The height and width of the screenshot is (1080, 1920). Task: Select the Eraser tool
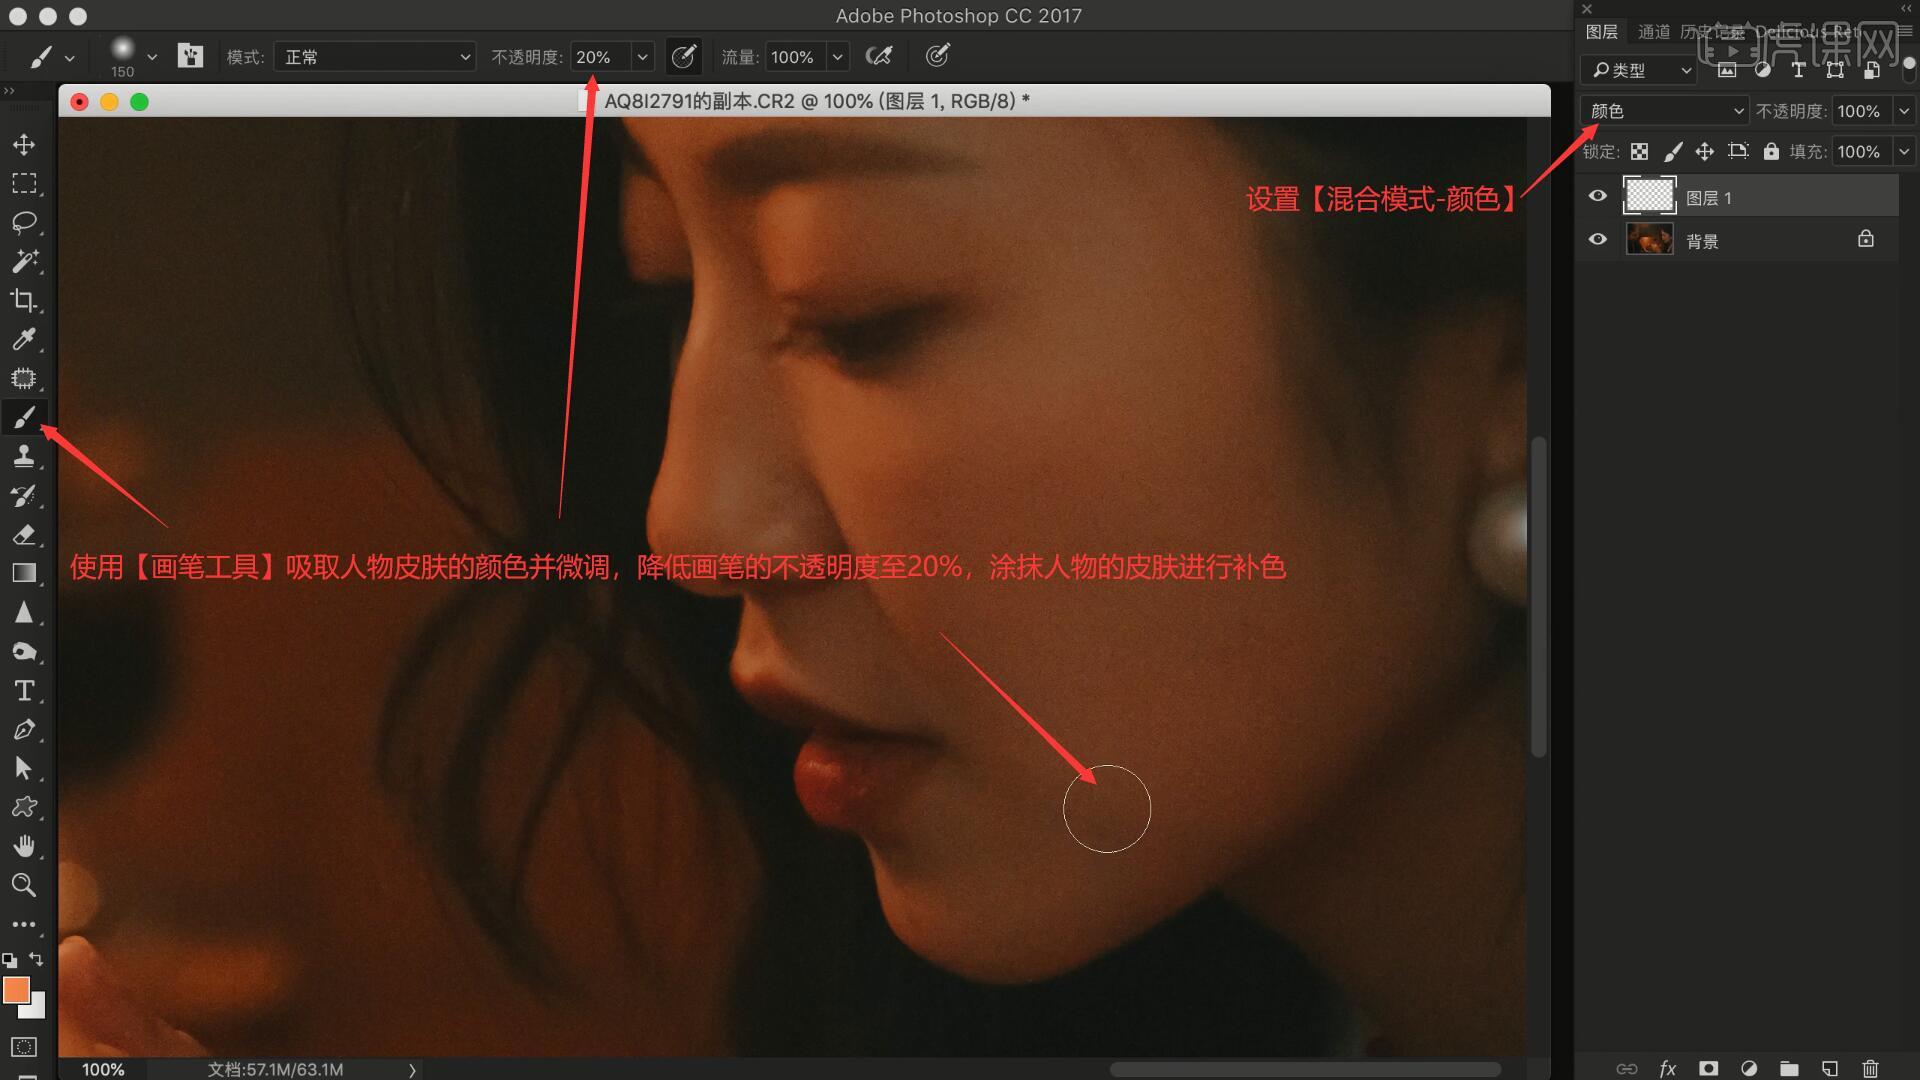click(24, 535)
